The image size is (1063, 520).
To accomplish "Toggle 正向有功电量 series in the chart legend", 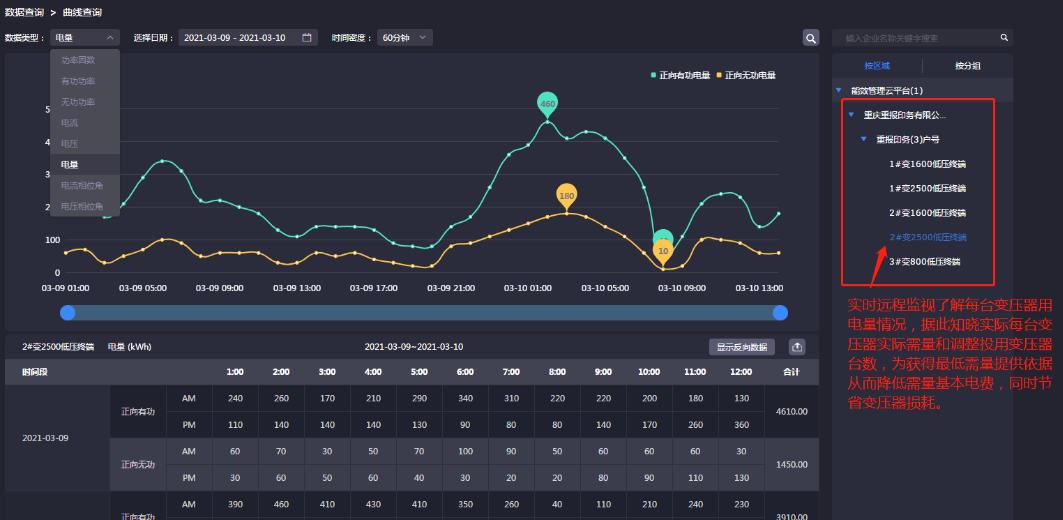I will click(681, 75).
